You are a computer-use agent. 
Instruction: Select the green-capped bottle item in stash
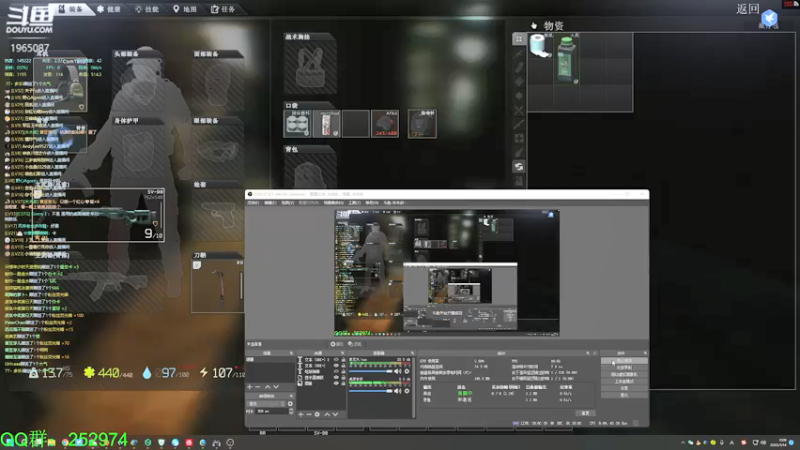click(x=566, y=59)
